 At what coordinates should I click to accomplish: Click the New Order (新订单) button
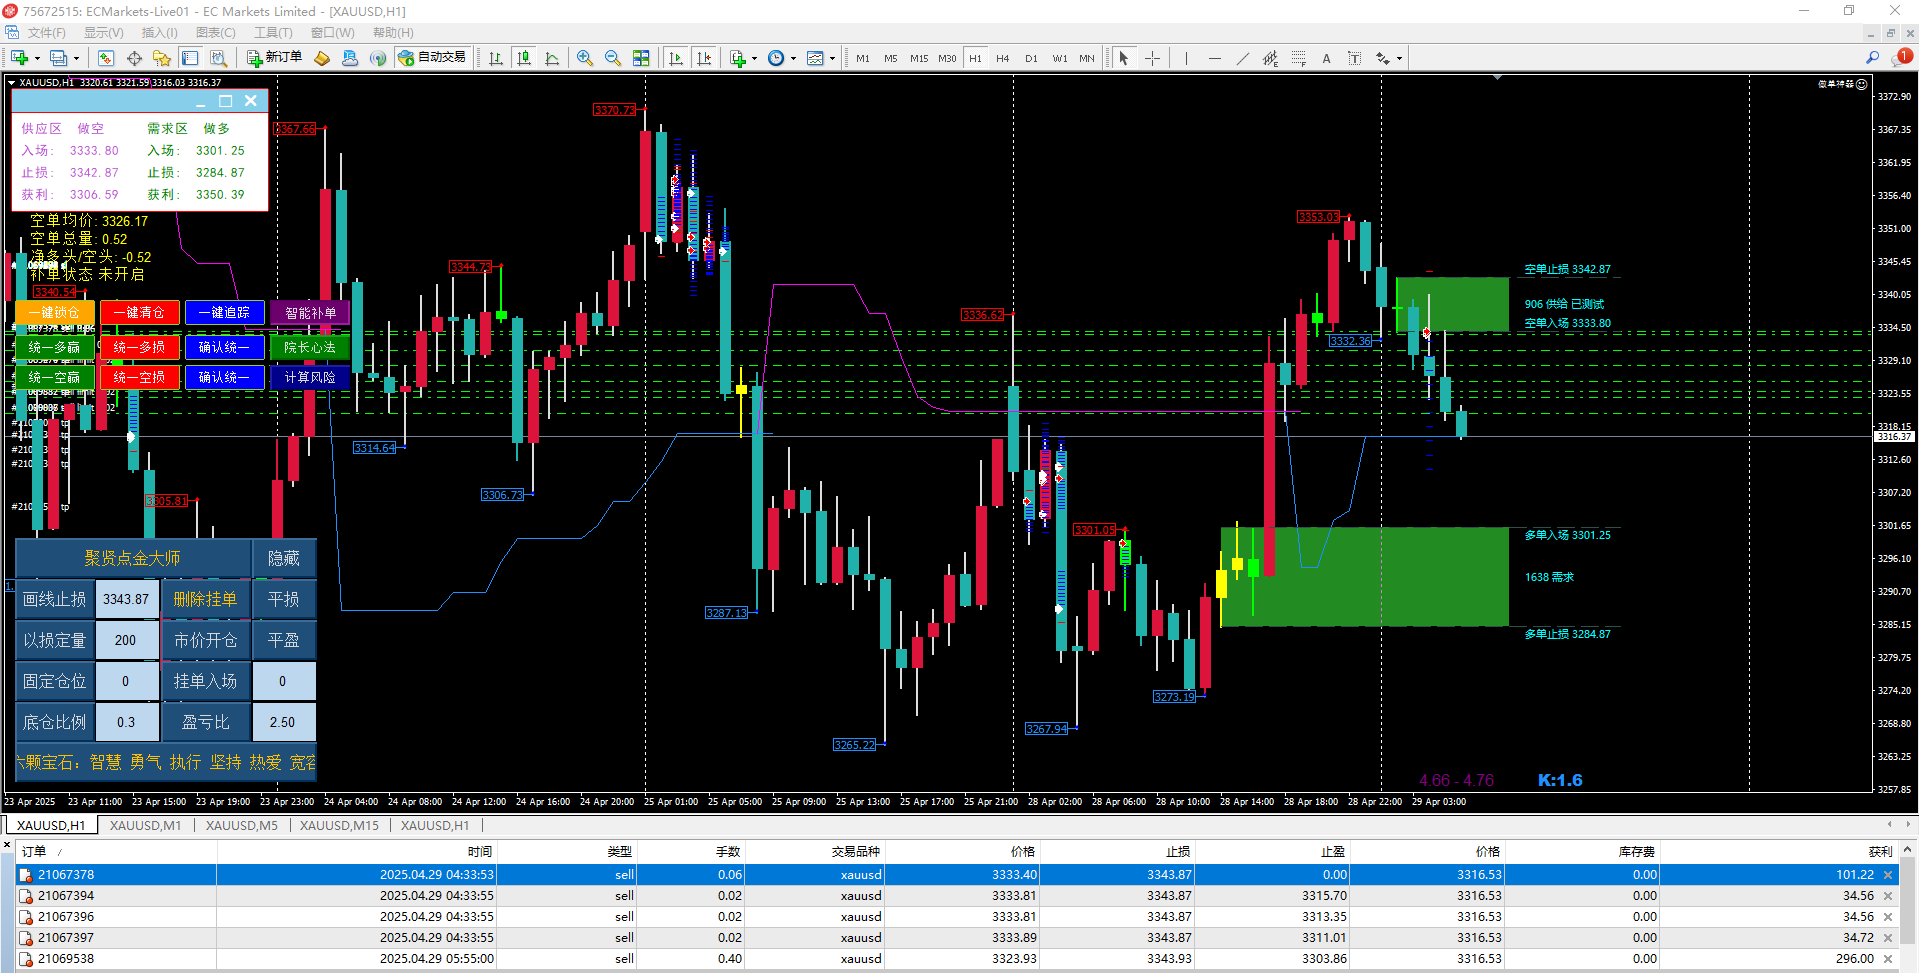(x=274, y=58)
